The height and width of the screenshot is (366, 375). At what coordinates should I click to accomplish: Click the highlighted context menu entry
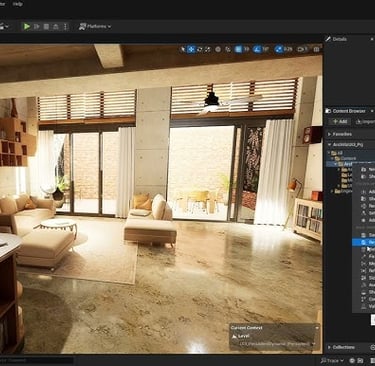(363, 242)
